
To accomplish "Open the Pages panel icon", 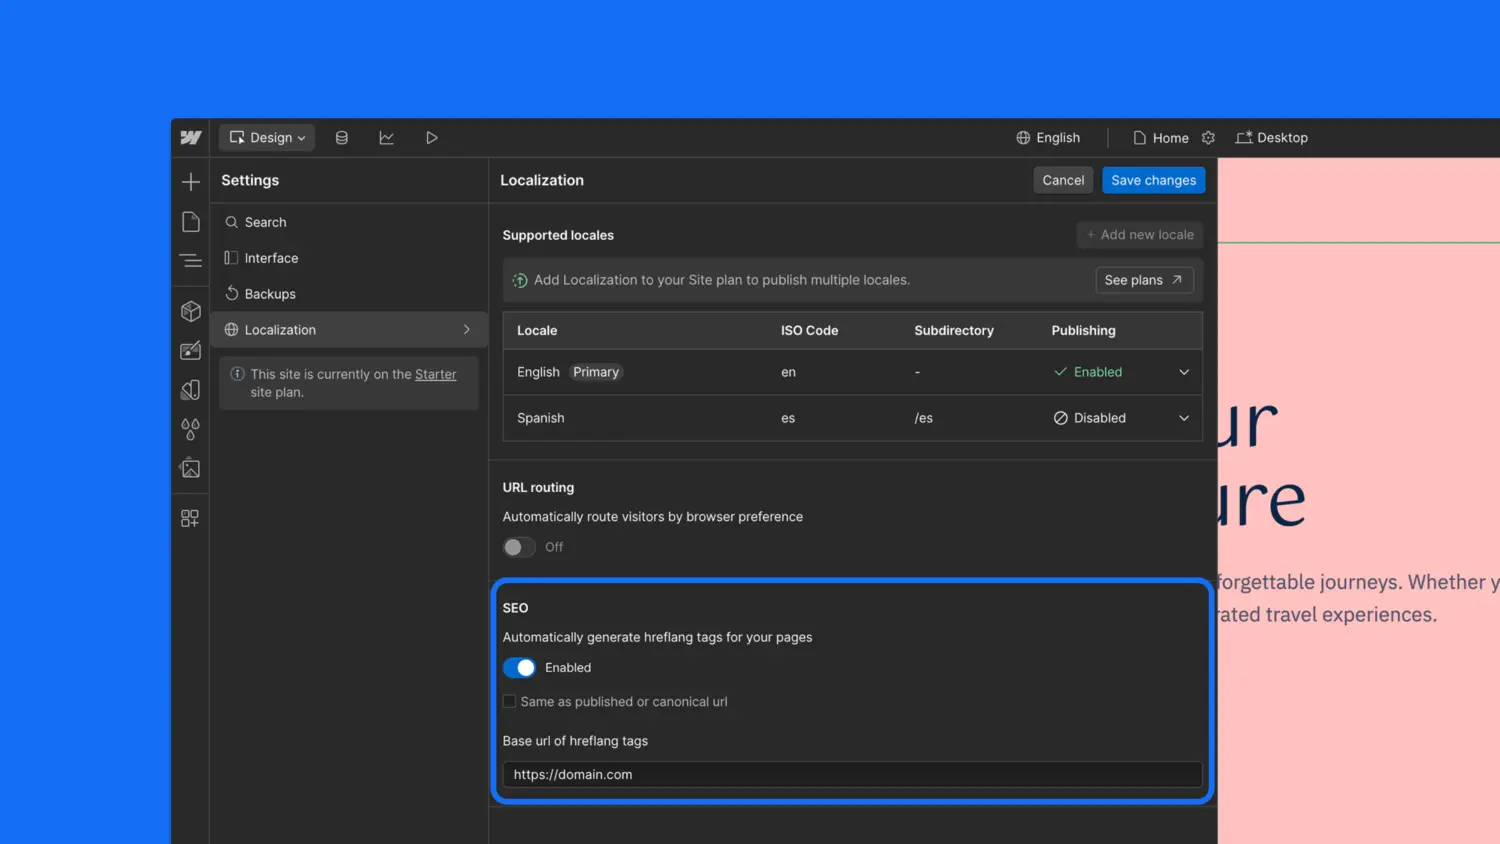I will [191, 222].
